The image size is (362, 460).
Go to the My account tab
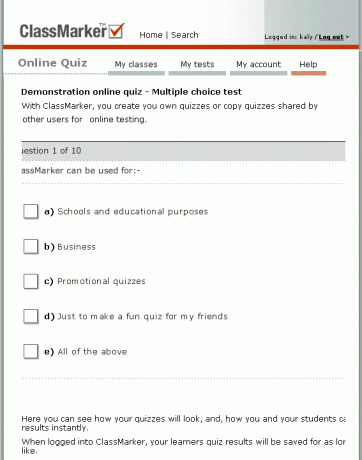(x=258, y=66)
